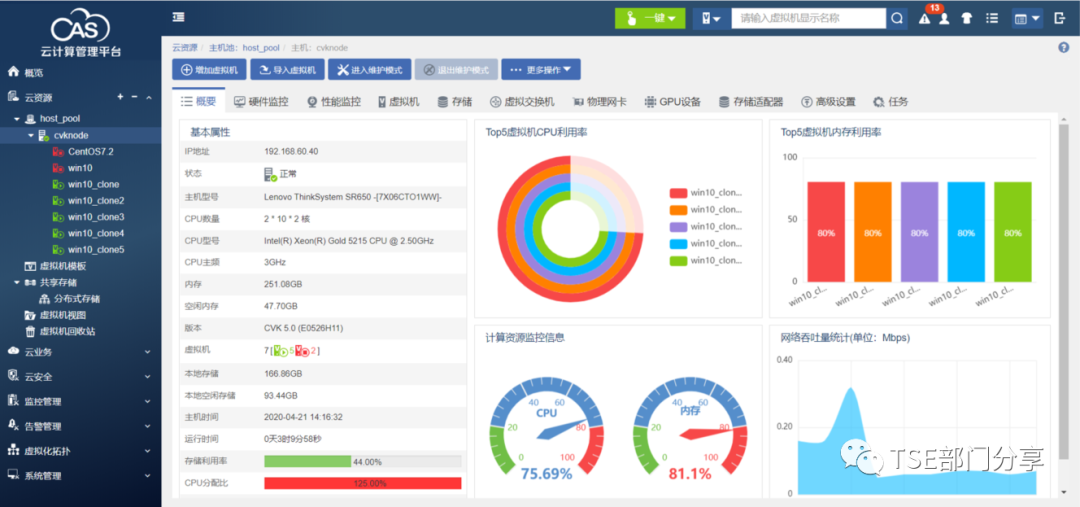Collapse 云资源 section chevron
Viewport: 1080px width, 507px height.
point(148,98)
